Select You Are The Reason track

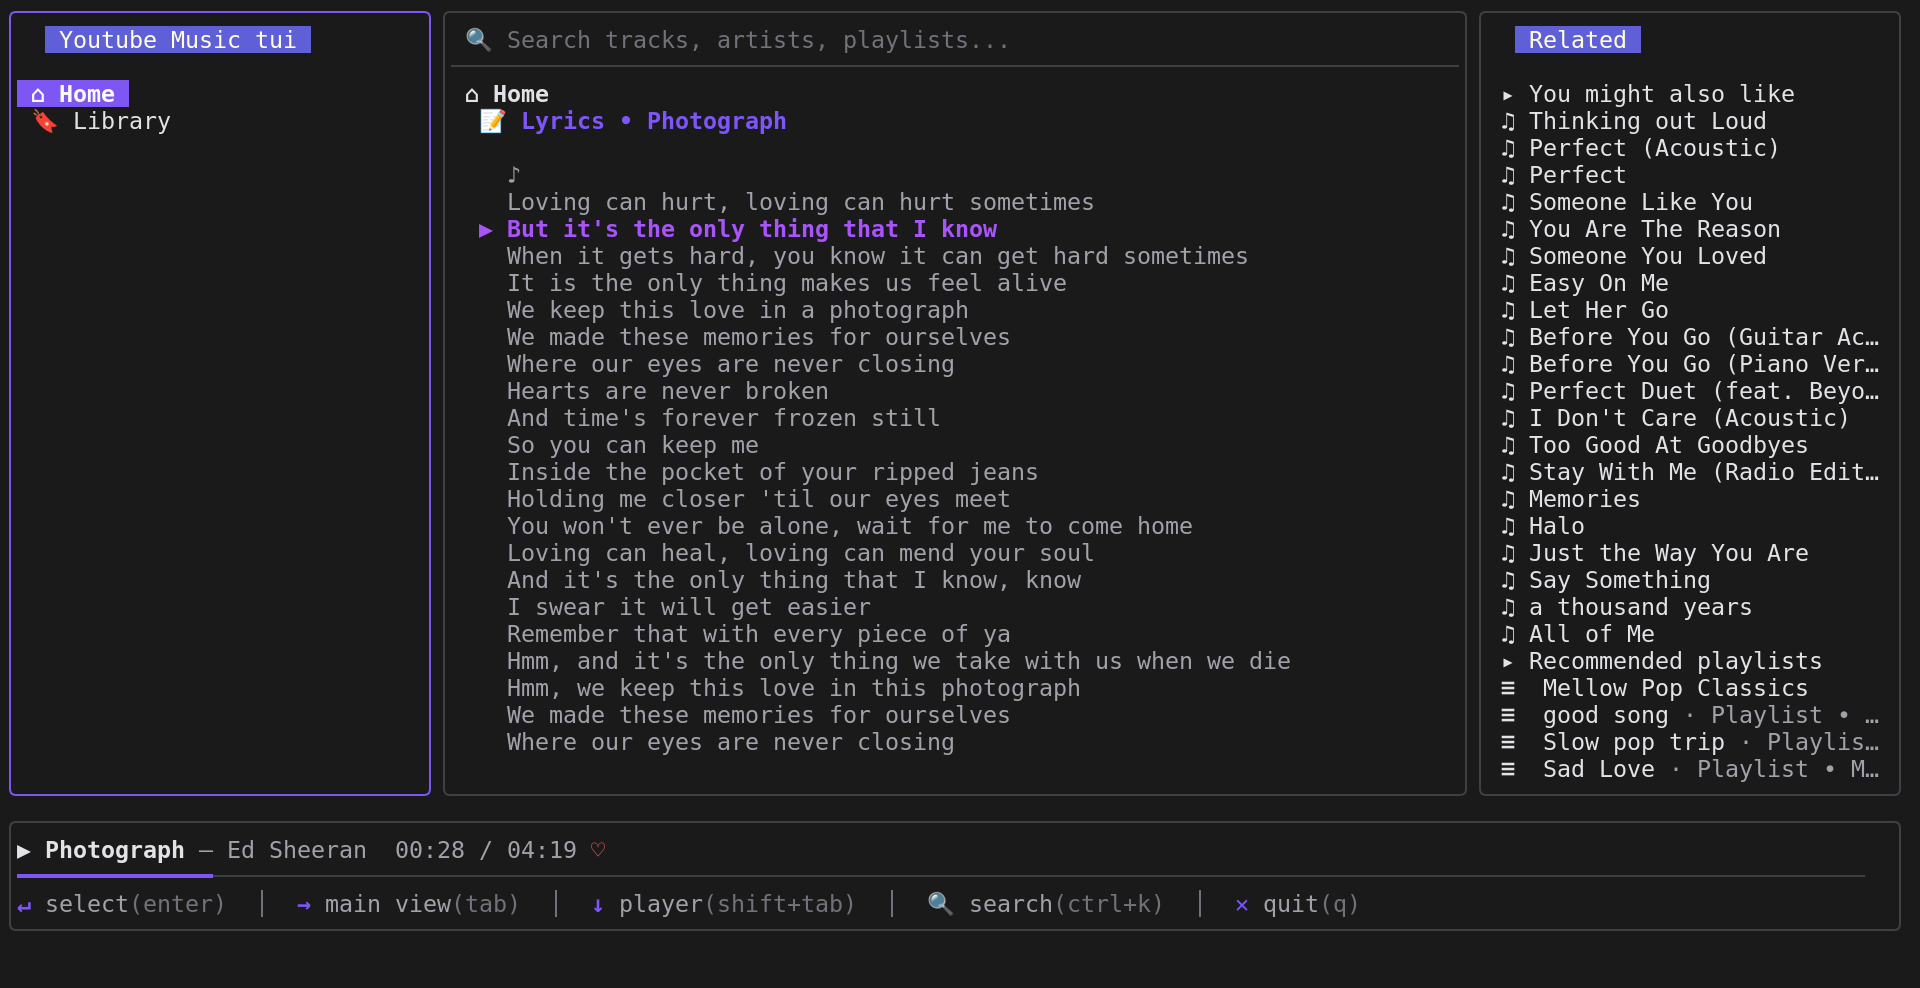click(1654, 229)
